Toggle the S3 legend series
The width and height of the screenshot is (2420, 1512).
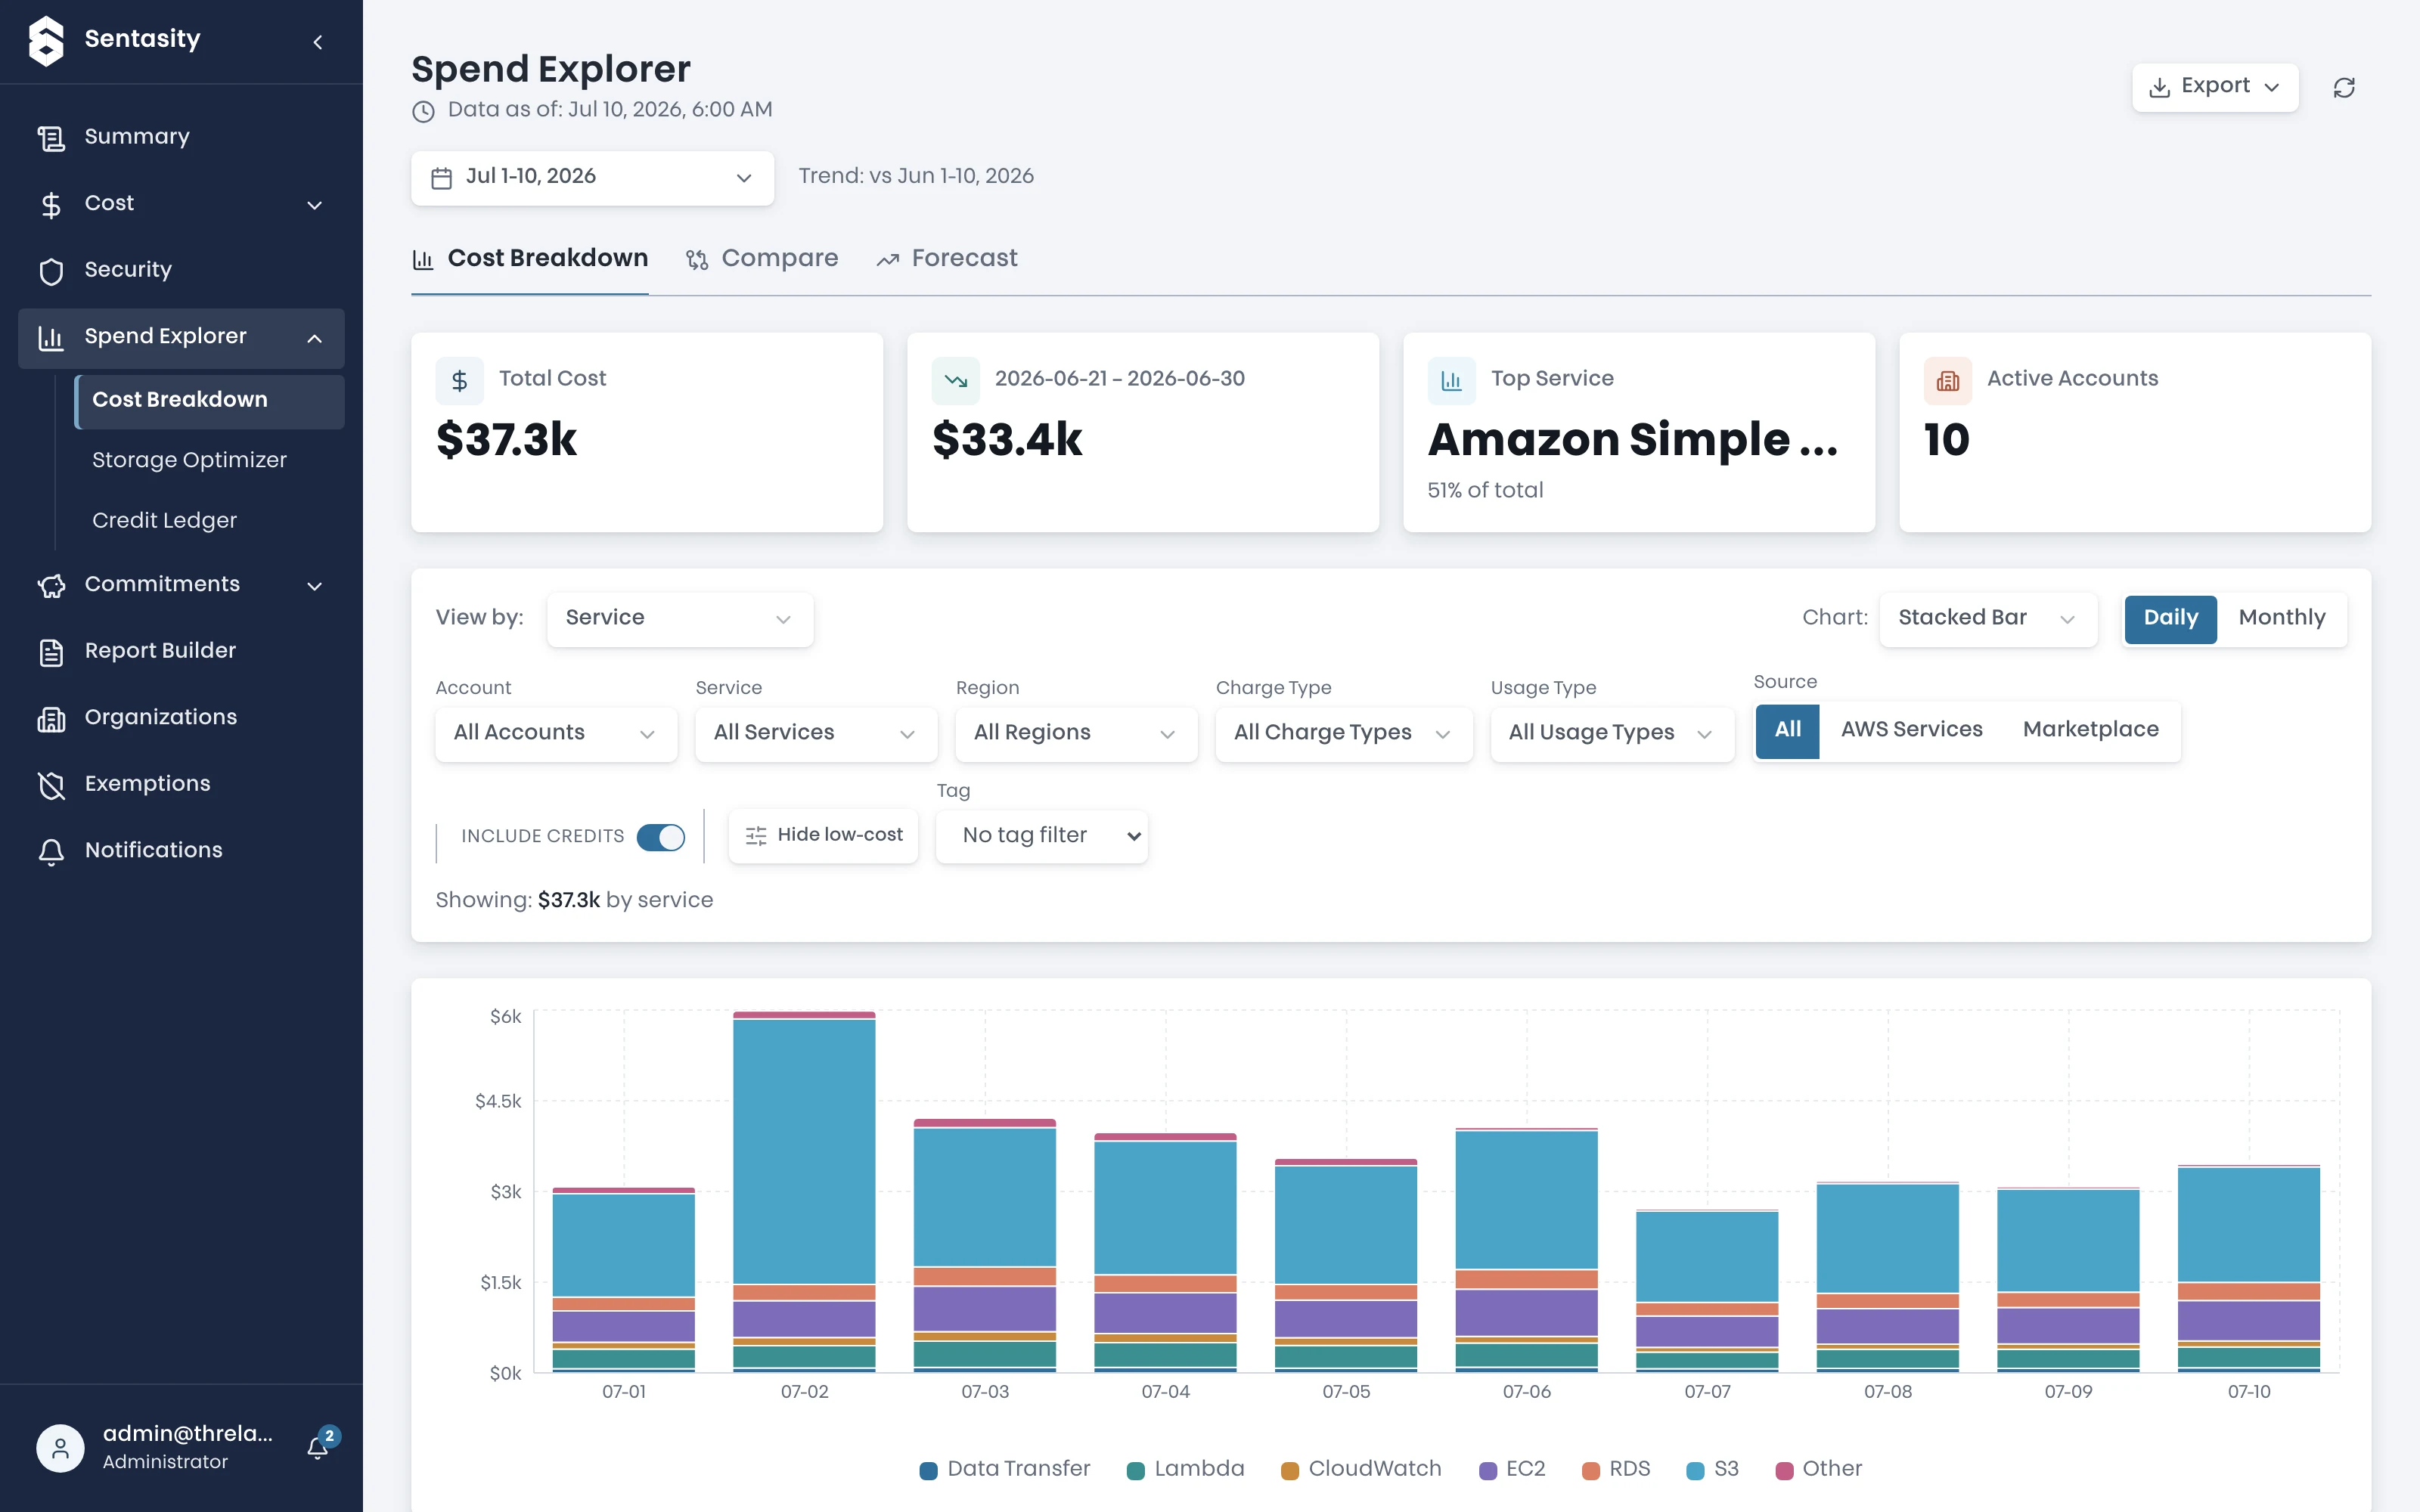coord(1713,1469)
